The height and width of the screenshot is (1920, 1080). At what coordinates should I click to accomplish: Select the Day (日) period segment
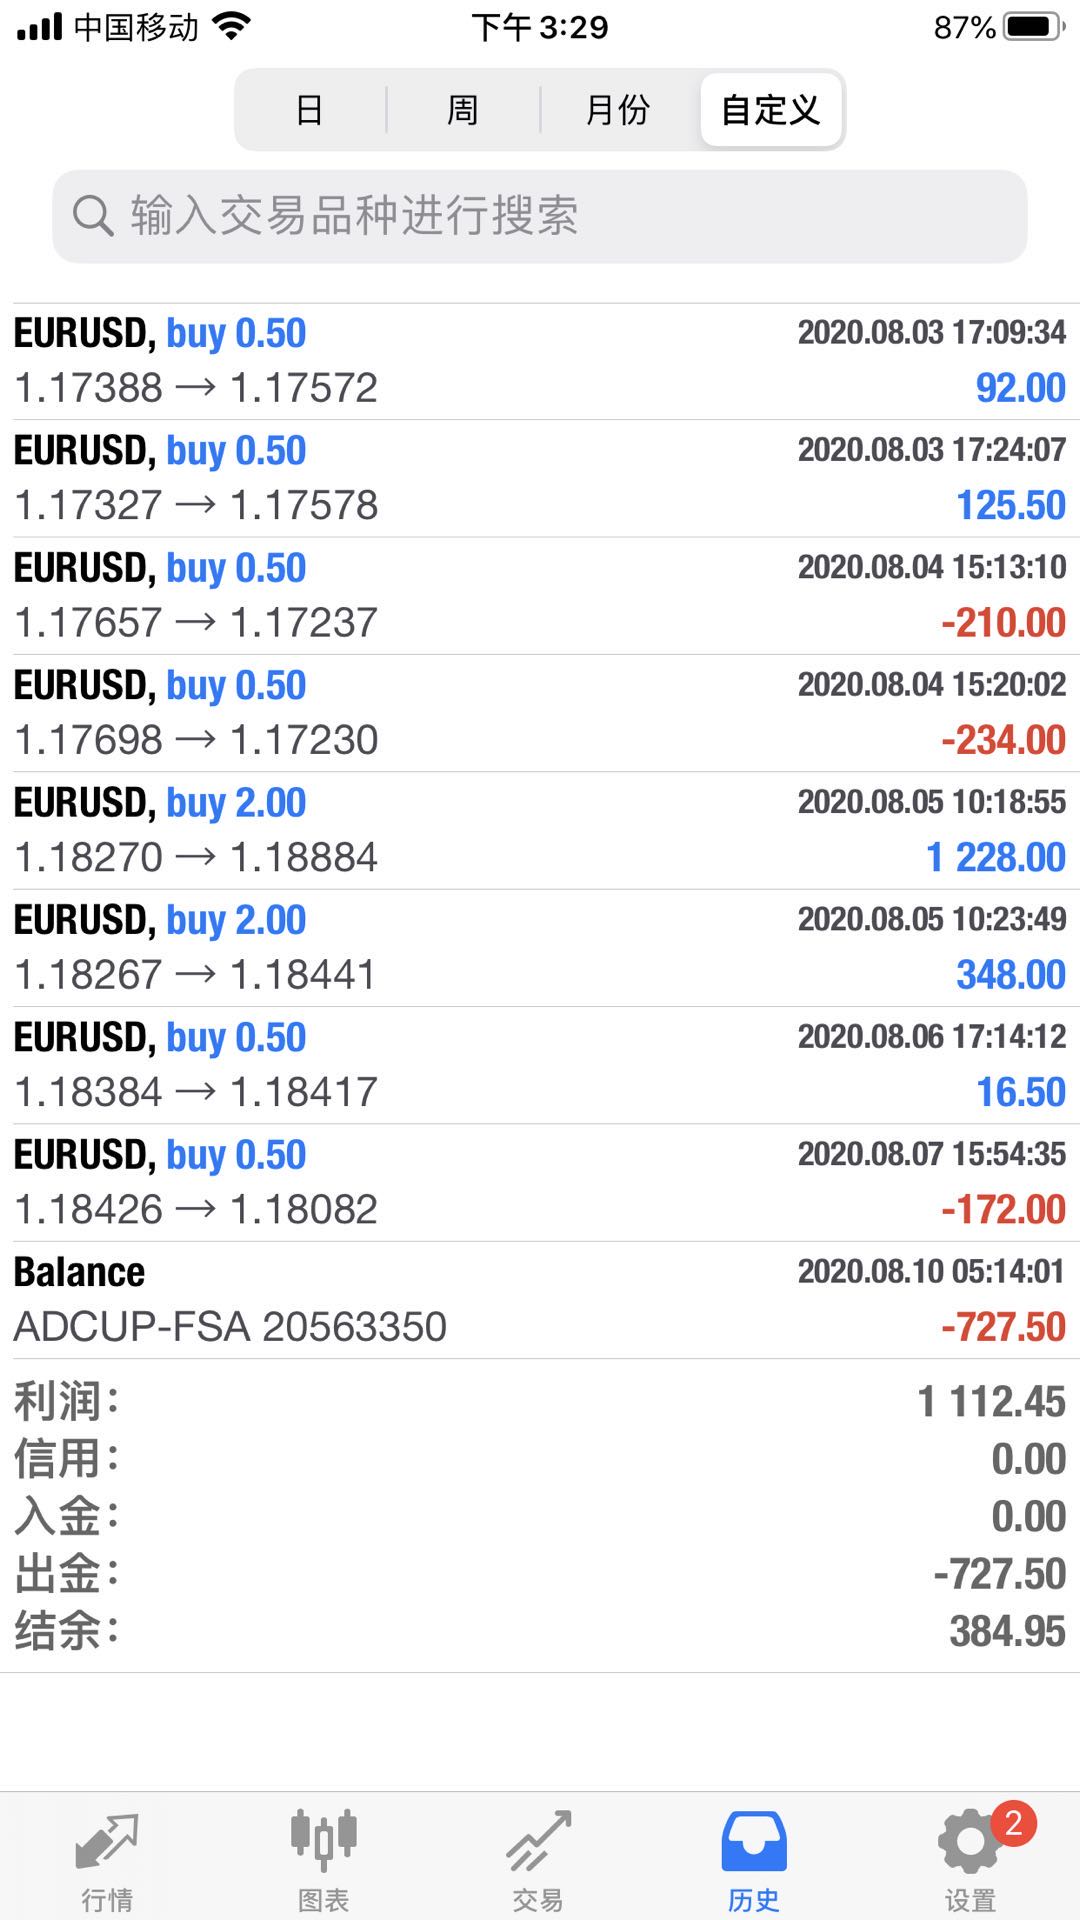click(x=310, y=110)
